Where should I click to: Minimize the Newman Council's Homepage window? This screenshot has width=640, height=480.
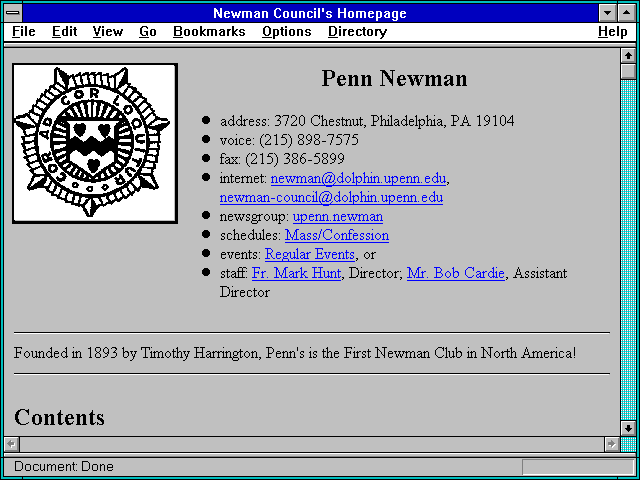click(607, 13)
